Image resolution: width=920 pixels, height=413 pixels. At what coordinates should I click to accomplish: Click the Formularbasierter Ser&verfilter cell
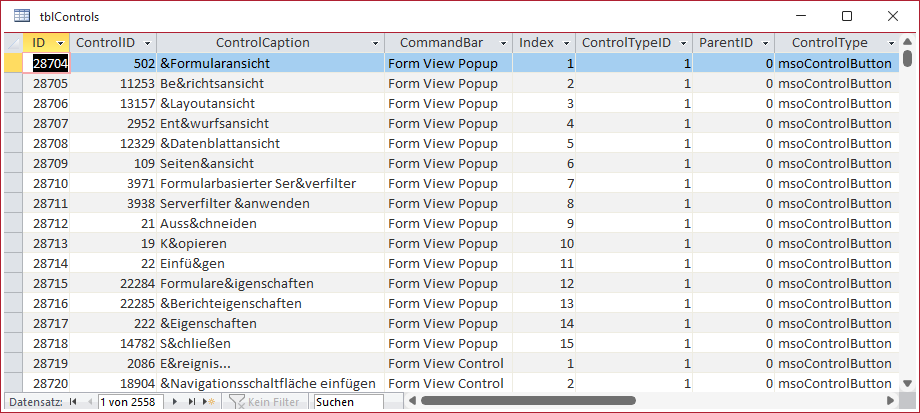click(270, 184)
